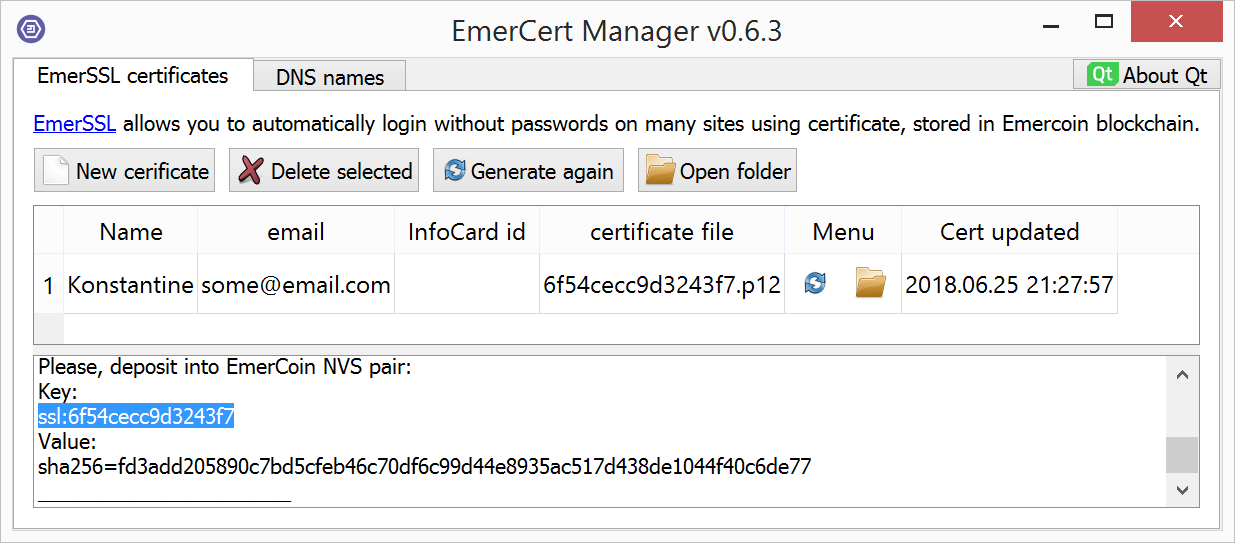
Task: Click the refresh icon in Konstantine's Menu cell
Action: tap(816, 284)
